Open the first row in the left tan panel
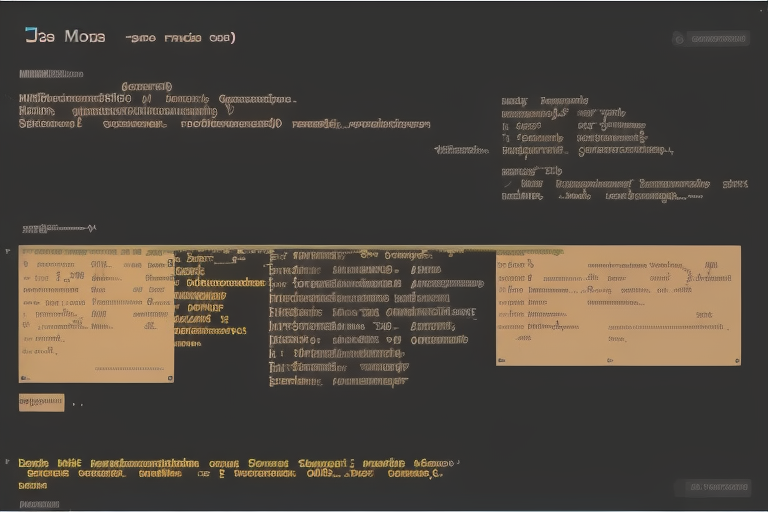768x512 pixels. (95, 252)
